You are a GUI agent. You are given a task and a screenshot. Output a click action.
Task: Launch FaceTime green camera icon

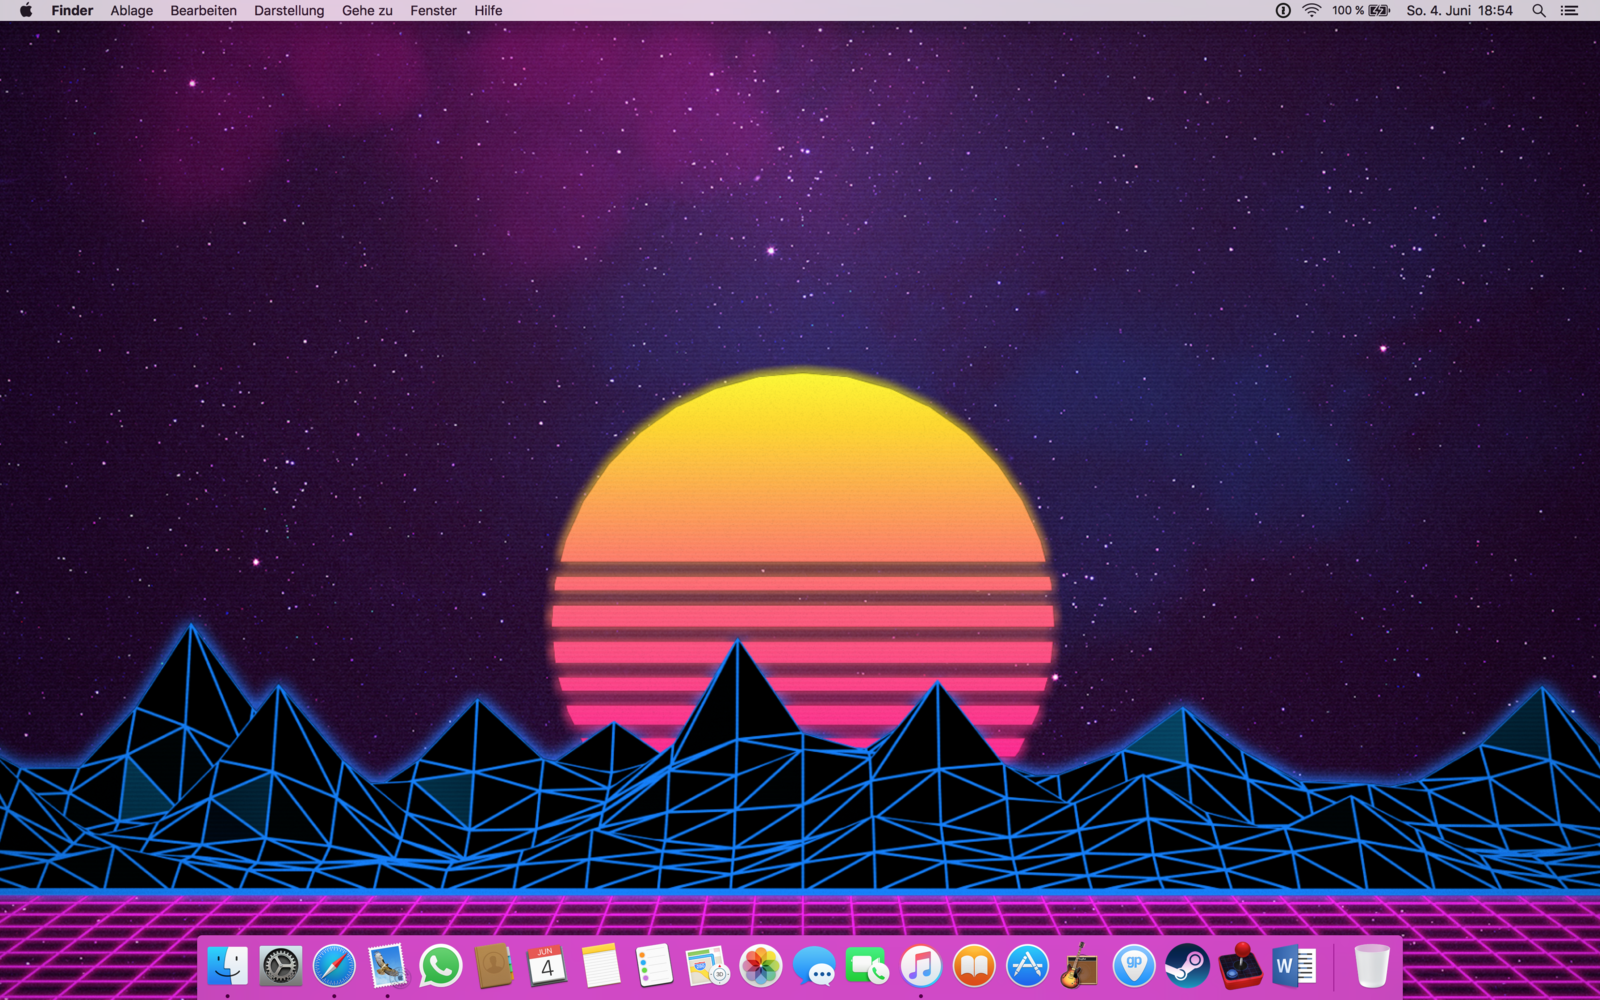click(867, 966)
